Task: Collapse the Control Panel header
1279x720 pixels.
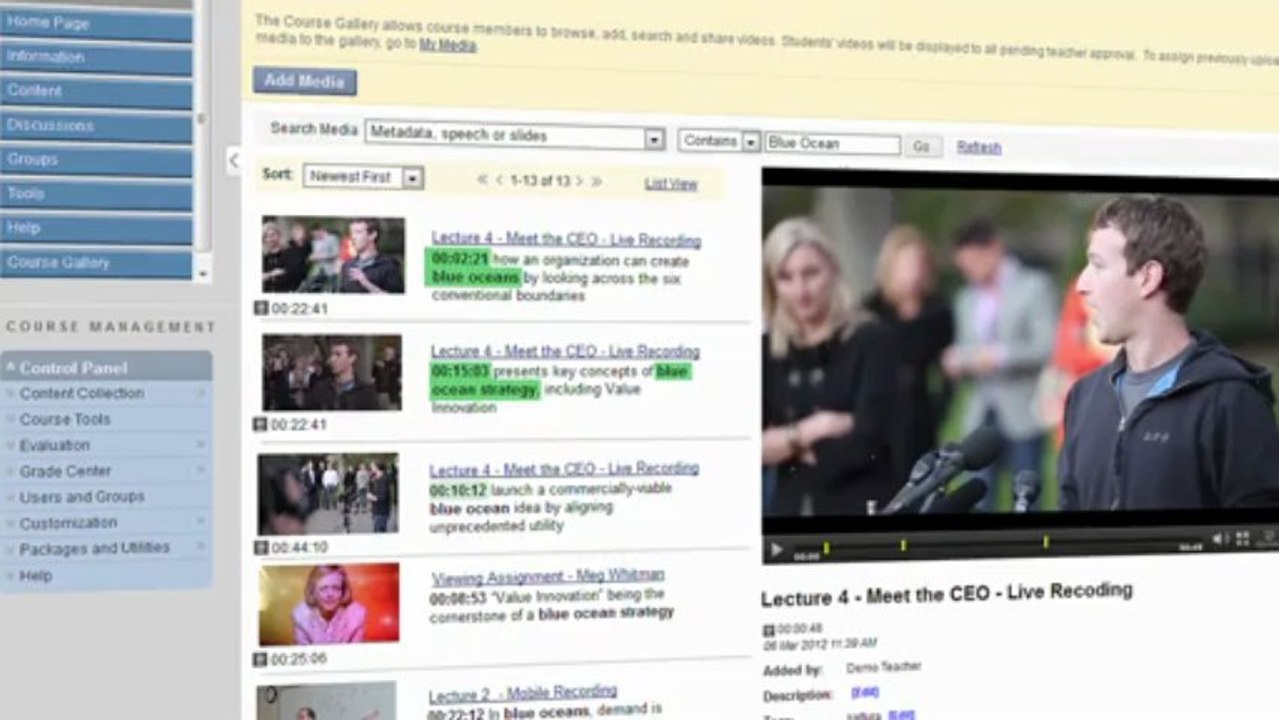Action: pyautogui.click(x=106, y=367)
